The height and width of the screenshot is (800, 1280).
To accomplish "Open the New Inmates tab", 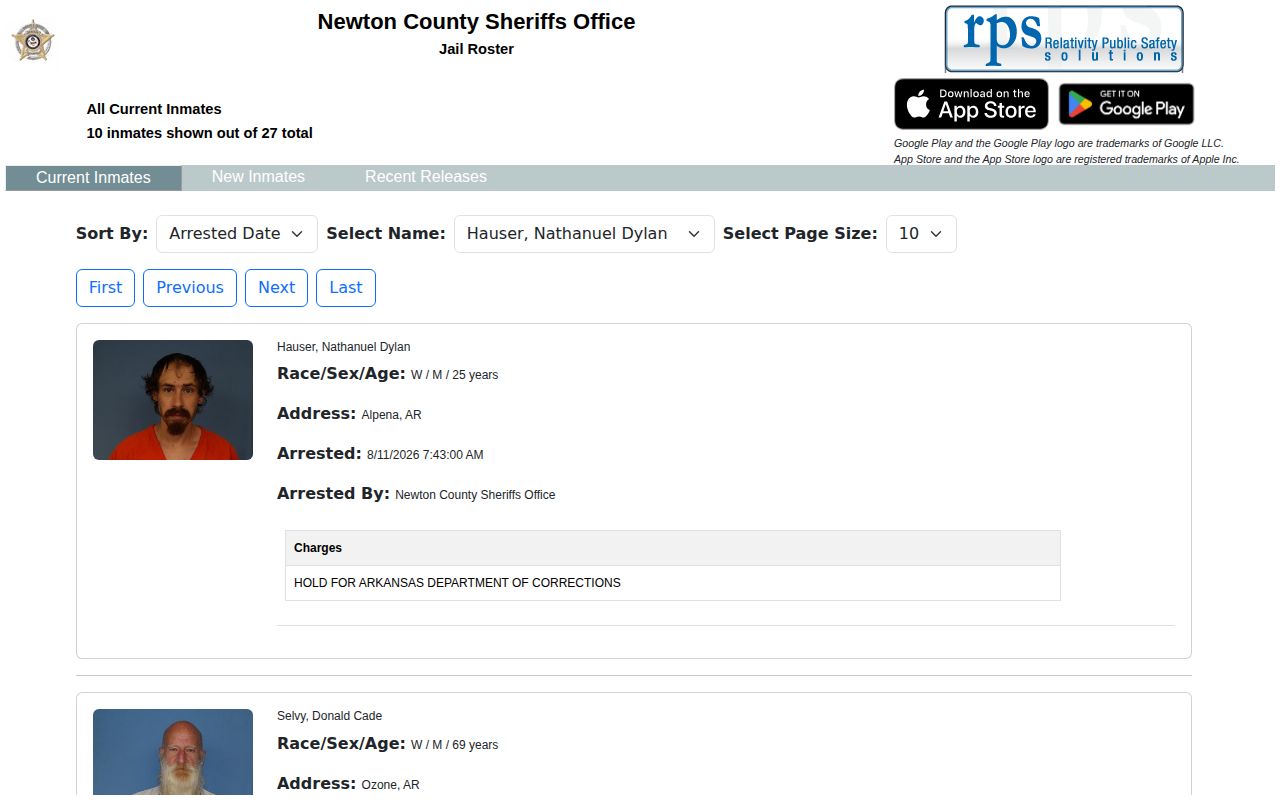I will [x=258, y=177].
